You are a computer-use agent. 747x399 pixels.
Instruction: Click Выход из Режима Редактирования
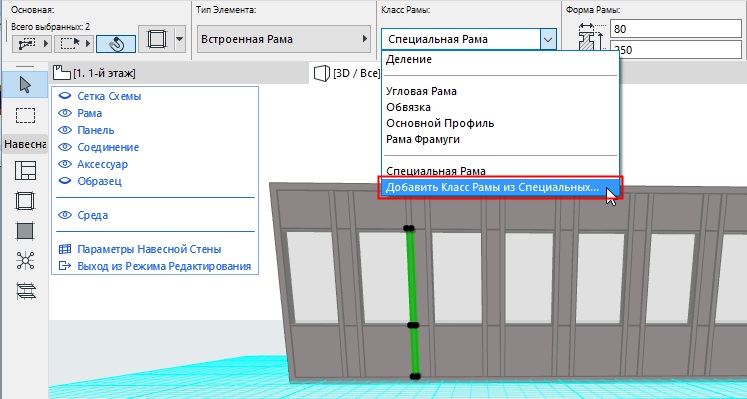coord(164,267)
